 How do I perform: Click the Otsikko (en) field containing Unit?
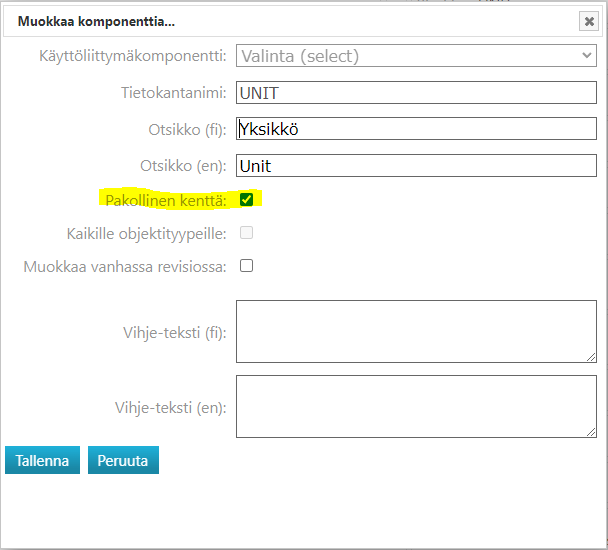(x=416, y=166)
